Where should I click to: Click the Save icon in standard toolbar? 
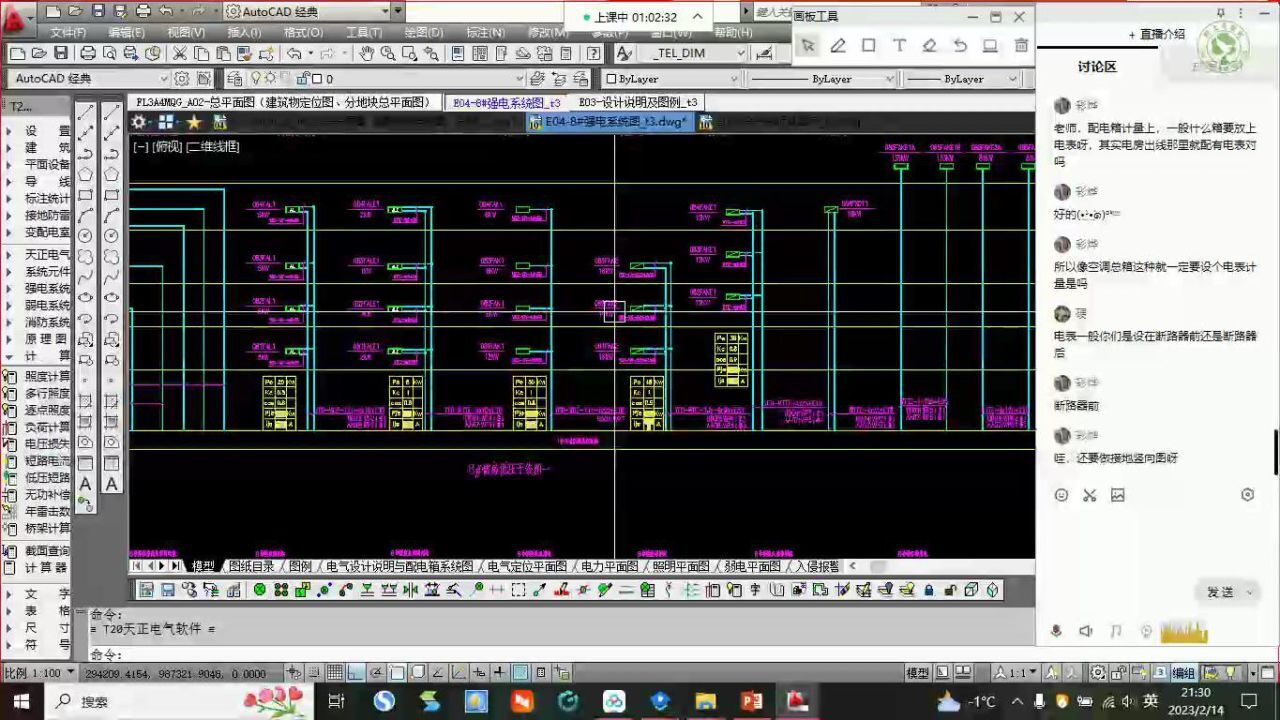[61, 53]
